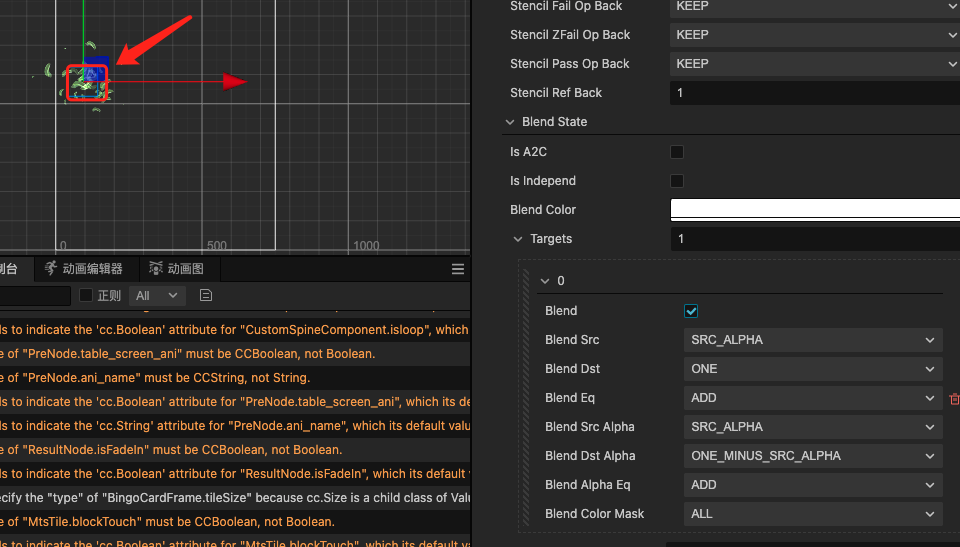This screenshot has height=547, width=960.
Task: Open the Blend Dst Alpha dropdown
Action: click(x=812, y=456)
